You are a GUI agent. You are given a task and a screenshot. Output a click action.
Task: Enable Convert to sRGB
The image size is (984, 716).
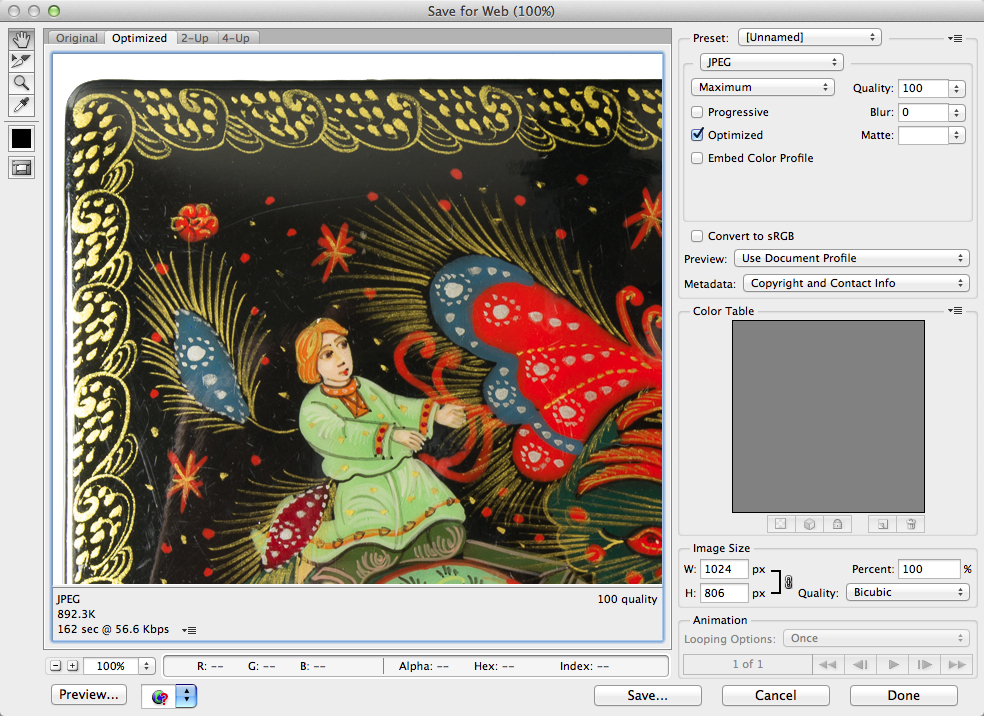(697, 236)
